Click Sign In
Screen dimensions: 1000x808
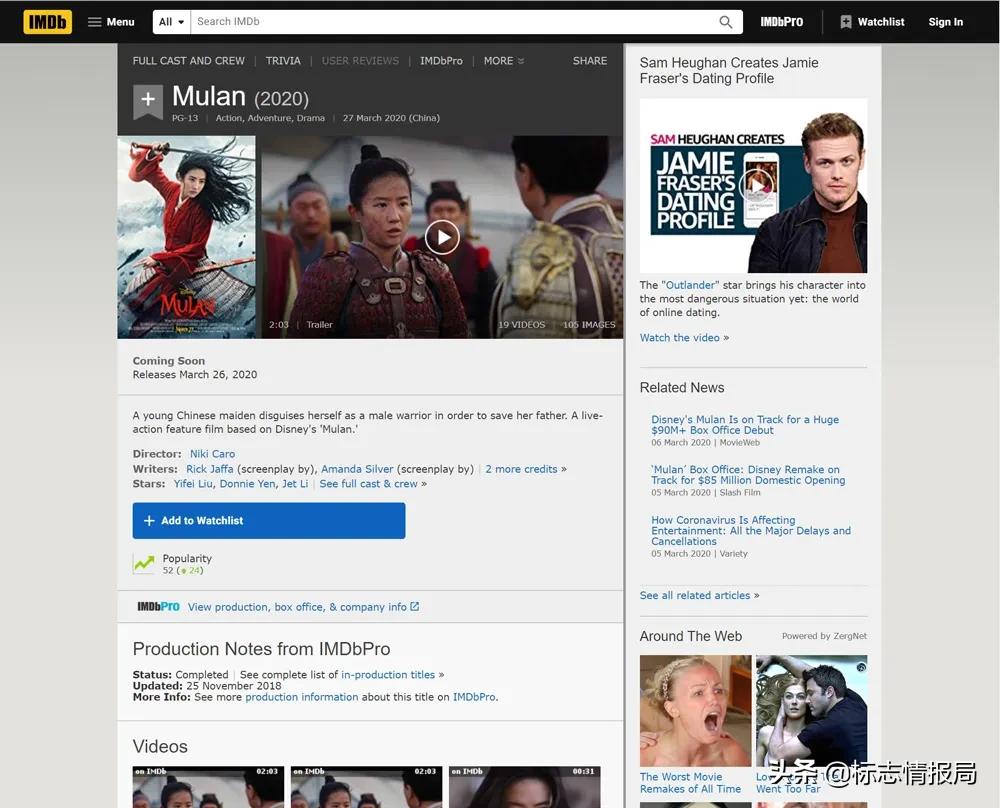click(x=945, y=22)
